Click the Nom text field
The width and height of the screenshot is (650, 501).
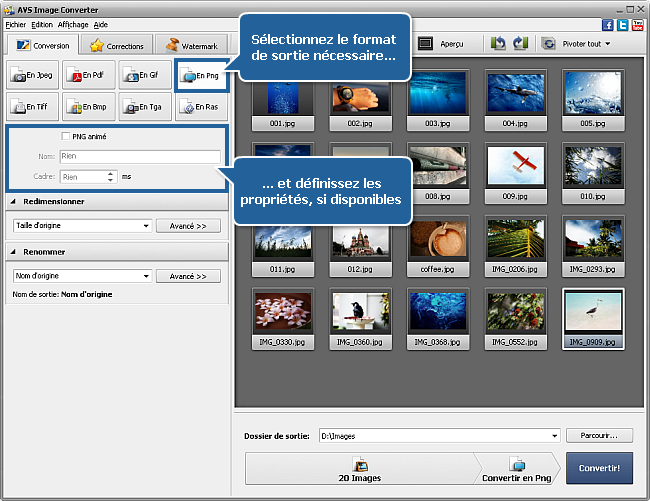pyautogui.click(x=140, y=156)
